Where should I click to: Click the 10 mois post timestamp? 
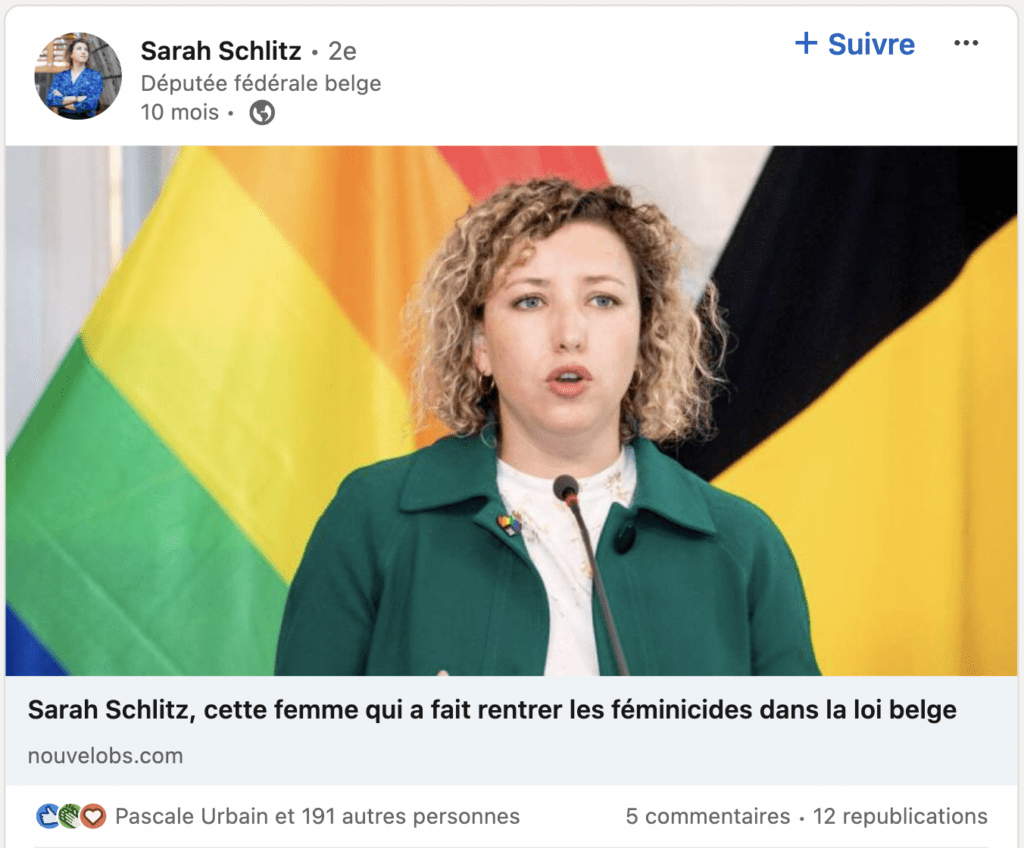click(x=180, y=112)
